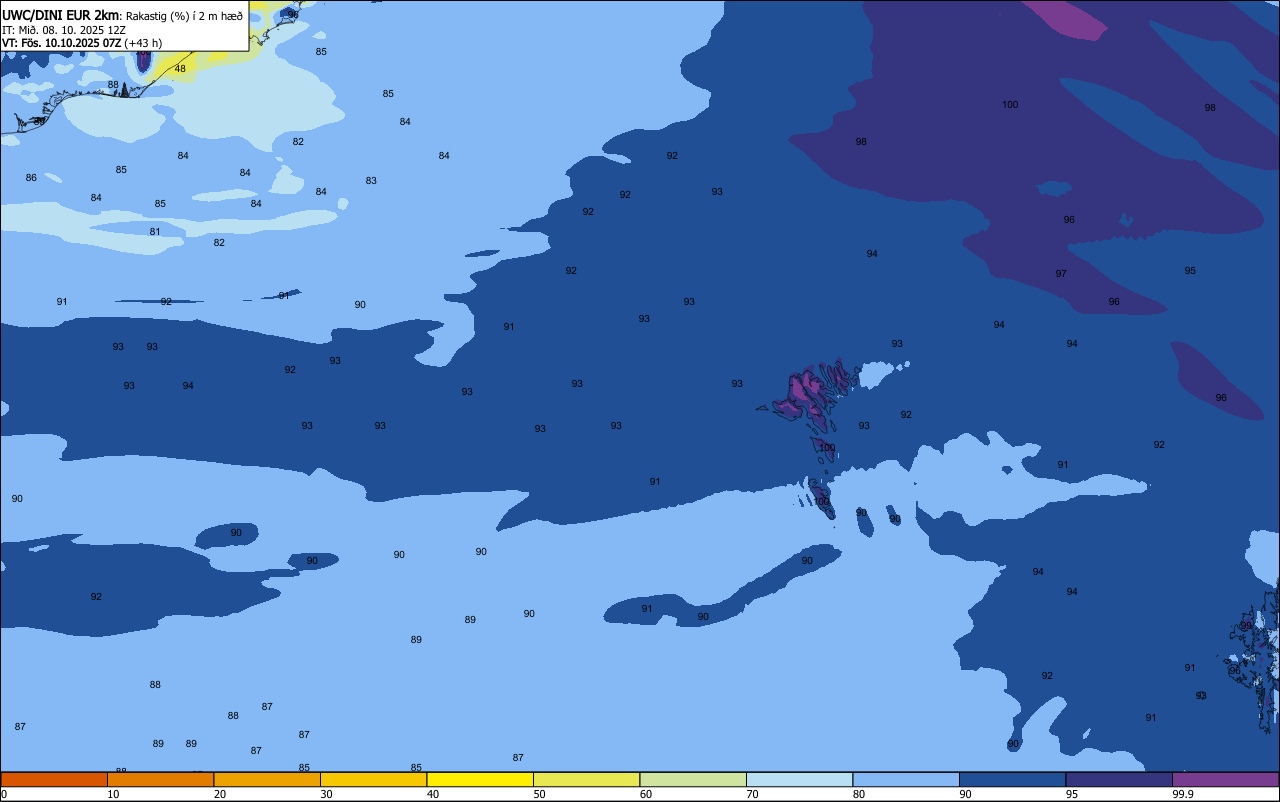Click the '81' humidity value on the map
The width and height of the screenshot is (1280, 802).
[155, 232]
